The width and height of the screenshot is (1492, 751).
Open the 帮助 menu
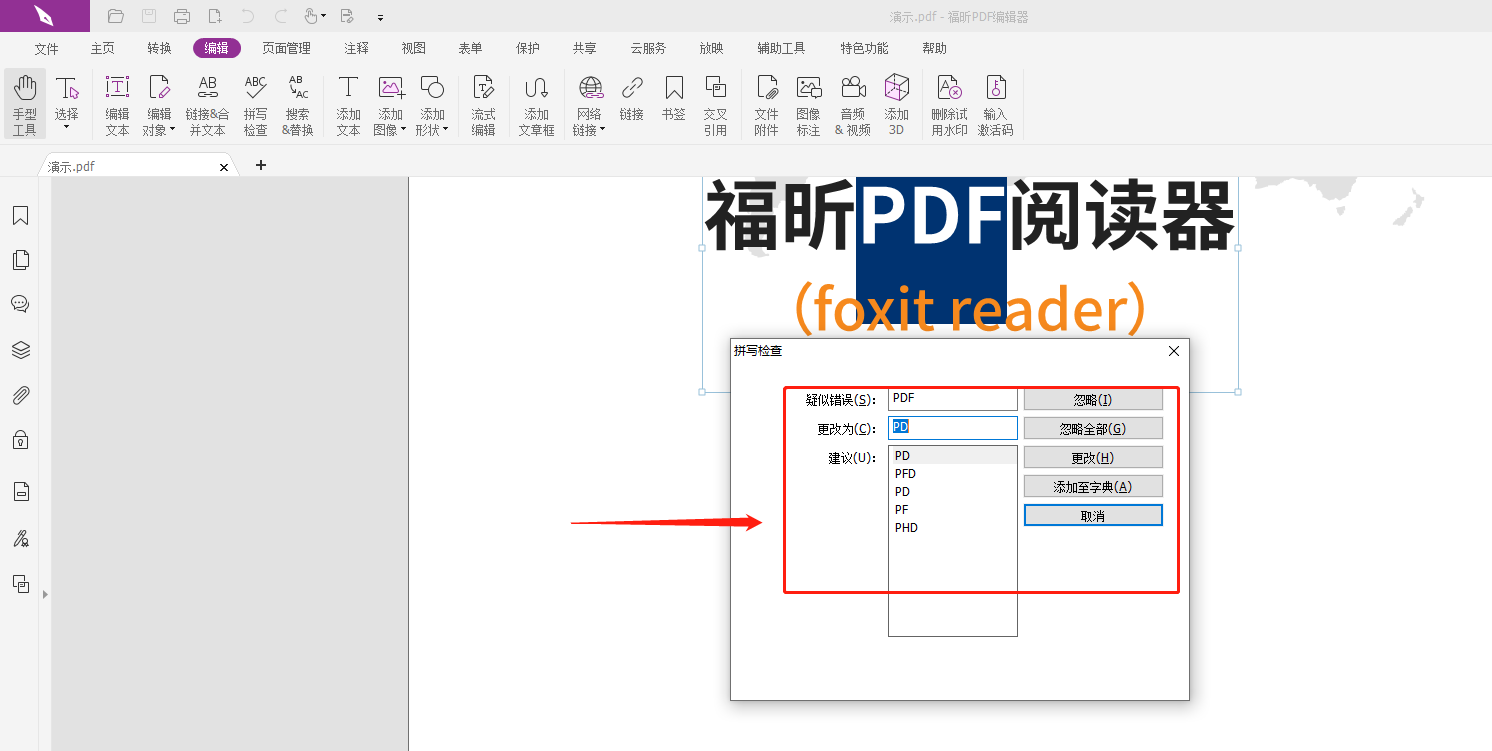[x=934, y=47]
